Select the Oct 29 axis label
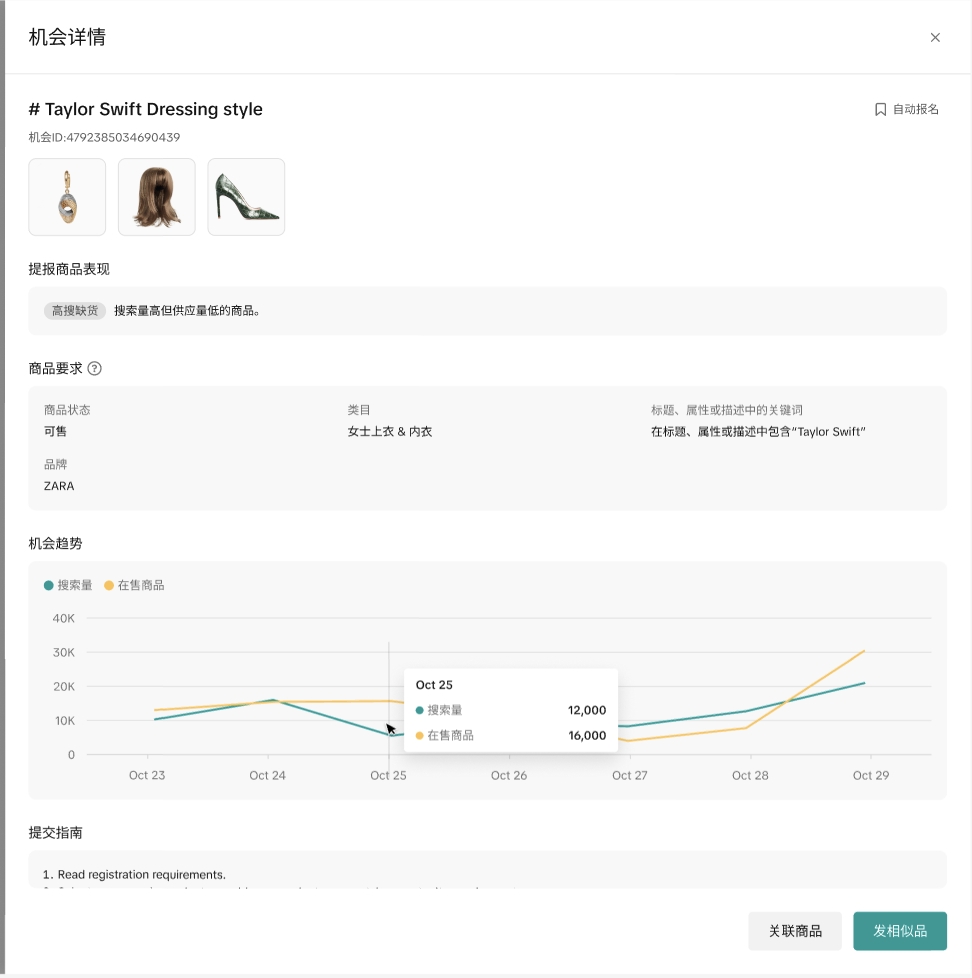Viewport: 972px width, 978px height. [x=870, y=775]
